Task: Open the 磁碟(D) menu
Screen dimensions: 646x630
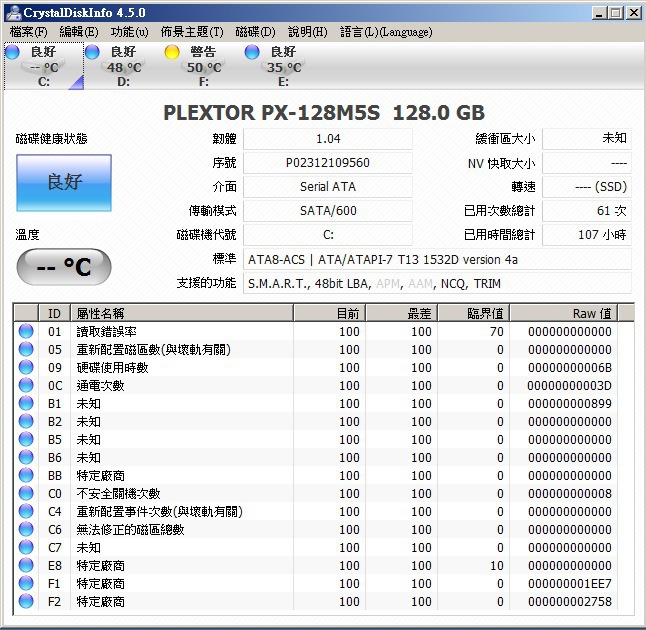Action: point(255,32)
